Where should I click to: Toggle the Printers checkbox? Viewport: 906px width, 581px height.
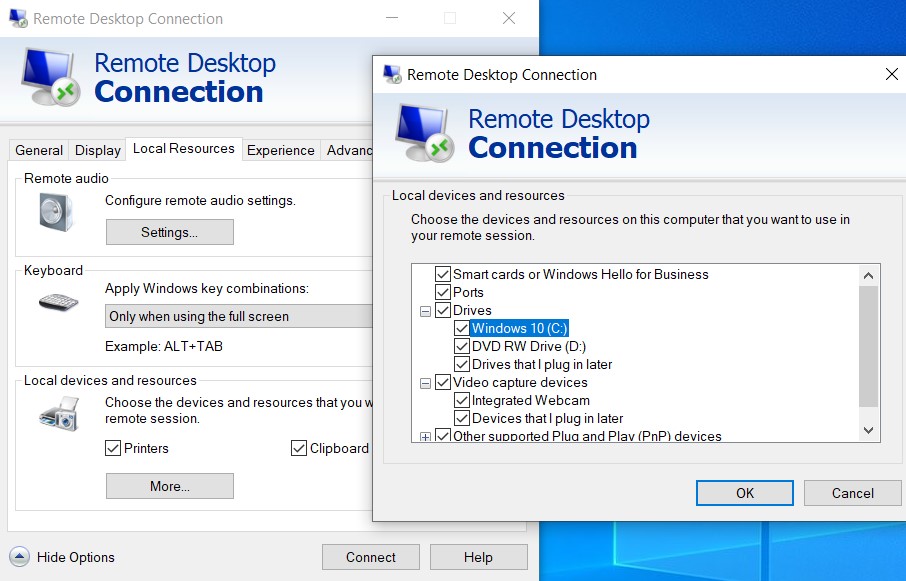pyautogui.click(x=113, y=448)
